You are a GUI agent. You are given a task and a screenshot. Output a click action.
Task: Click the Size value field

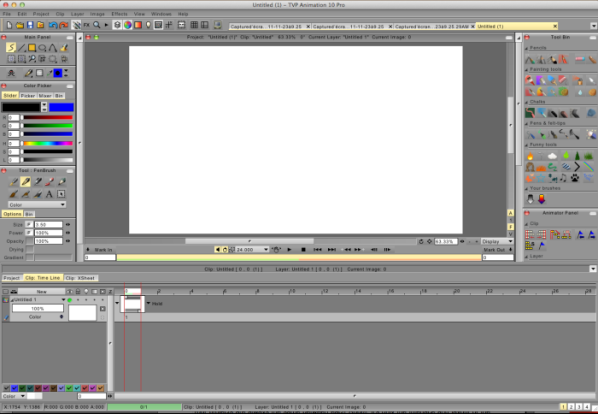(48, 225)
